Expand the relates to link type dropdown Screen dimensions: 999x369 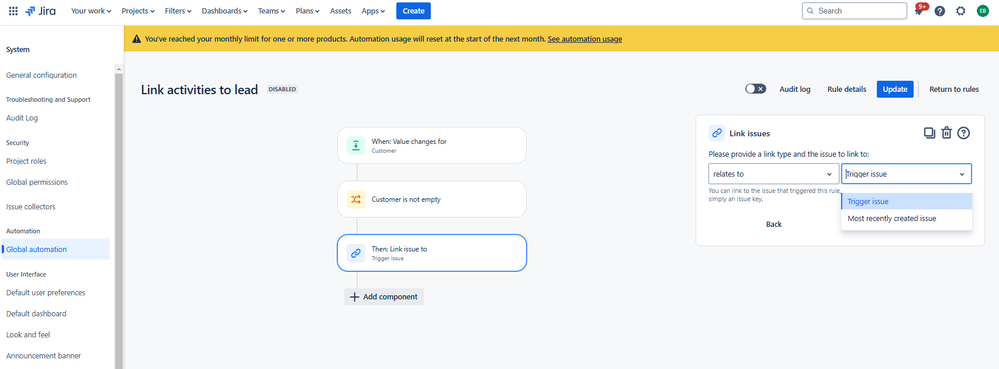tap(773, 174)
